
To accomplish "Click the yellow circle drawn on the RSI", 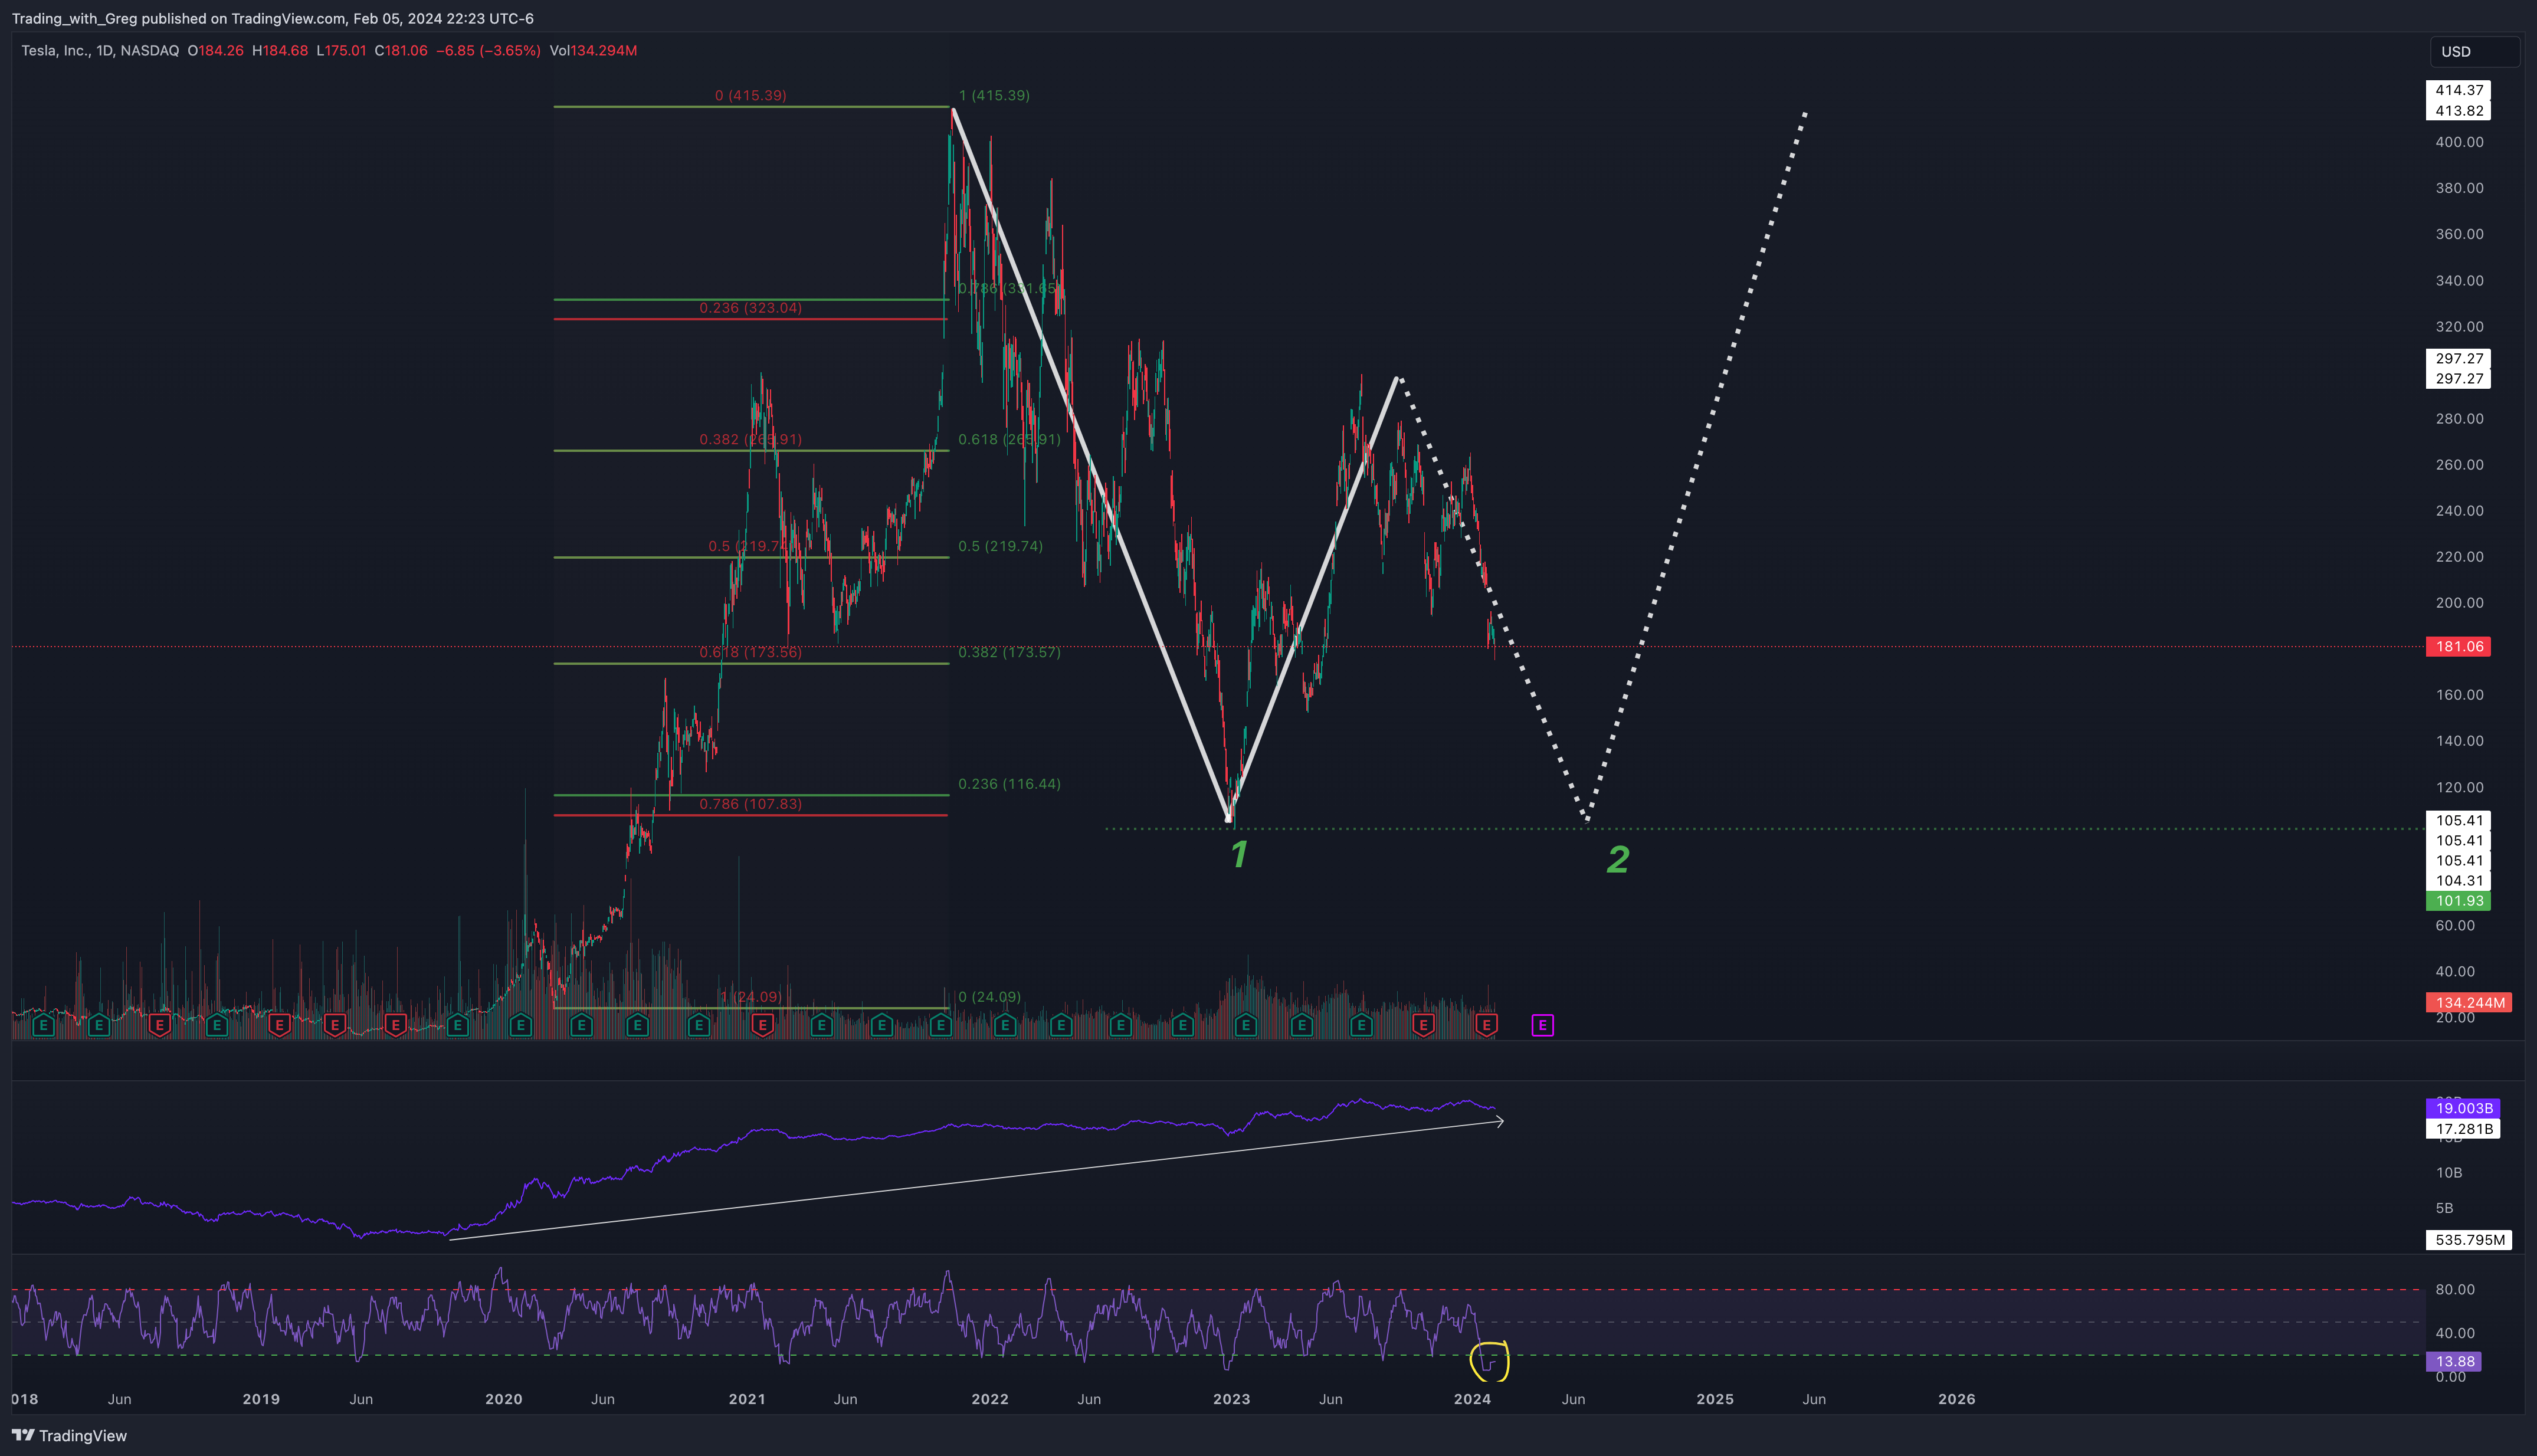I will click(1489, 1361).
